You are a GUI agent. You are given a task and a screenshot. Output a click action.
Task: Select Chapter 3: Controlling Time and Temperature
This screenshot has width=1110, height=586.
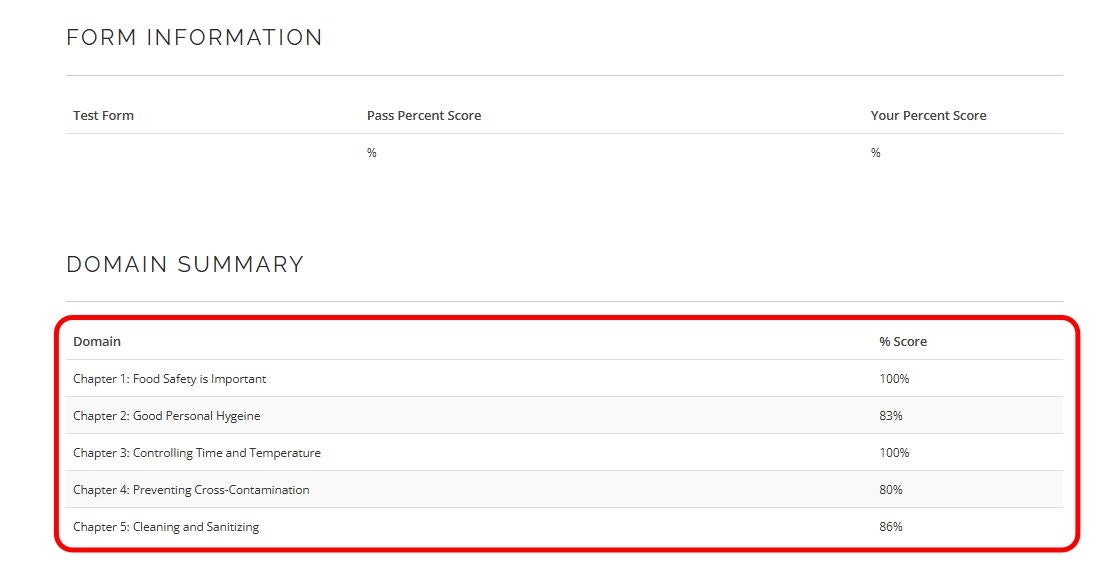coord(197,453)
